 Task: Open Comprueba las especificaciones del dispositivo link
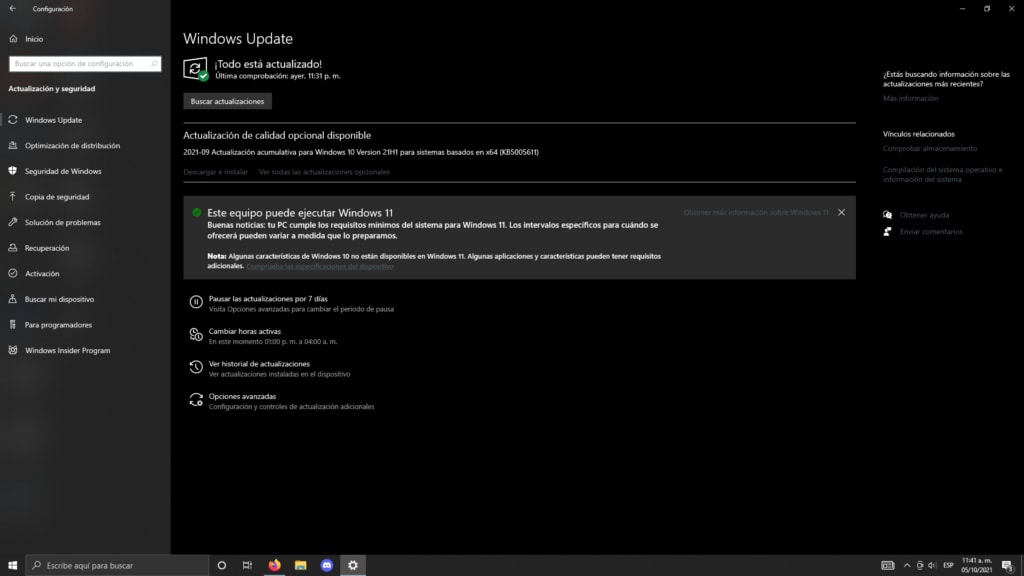[320, 266]
